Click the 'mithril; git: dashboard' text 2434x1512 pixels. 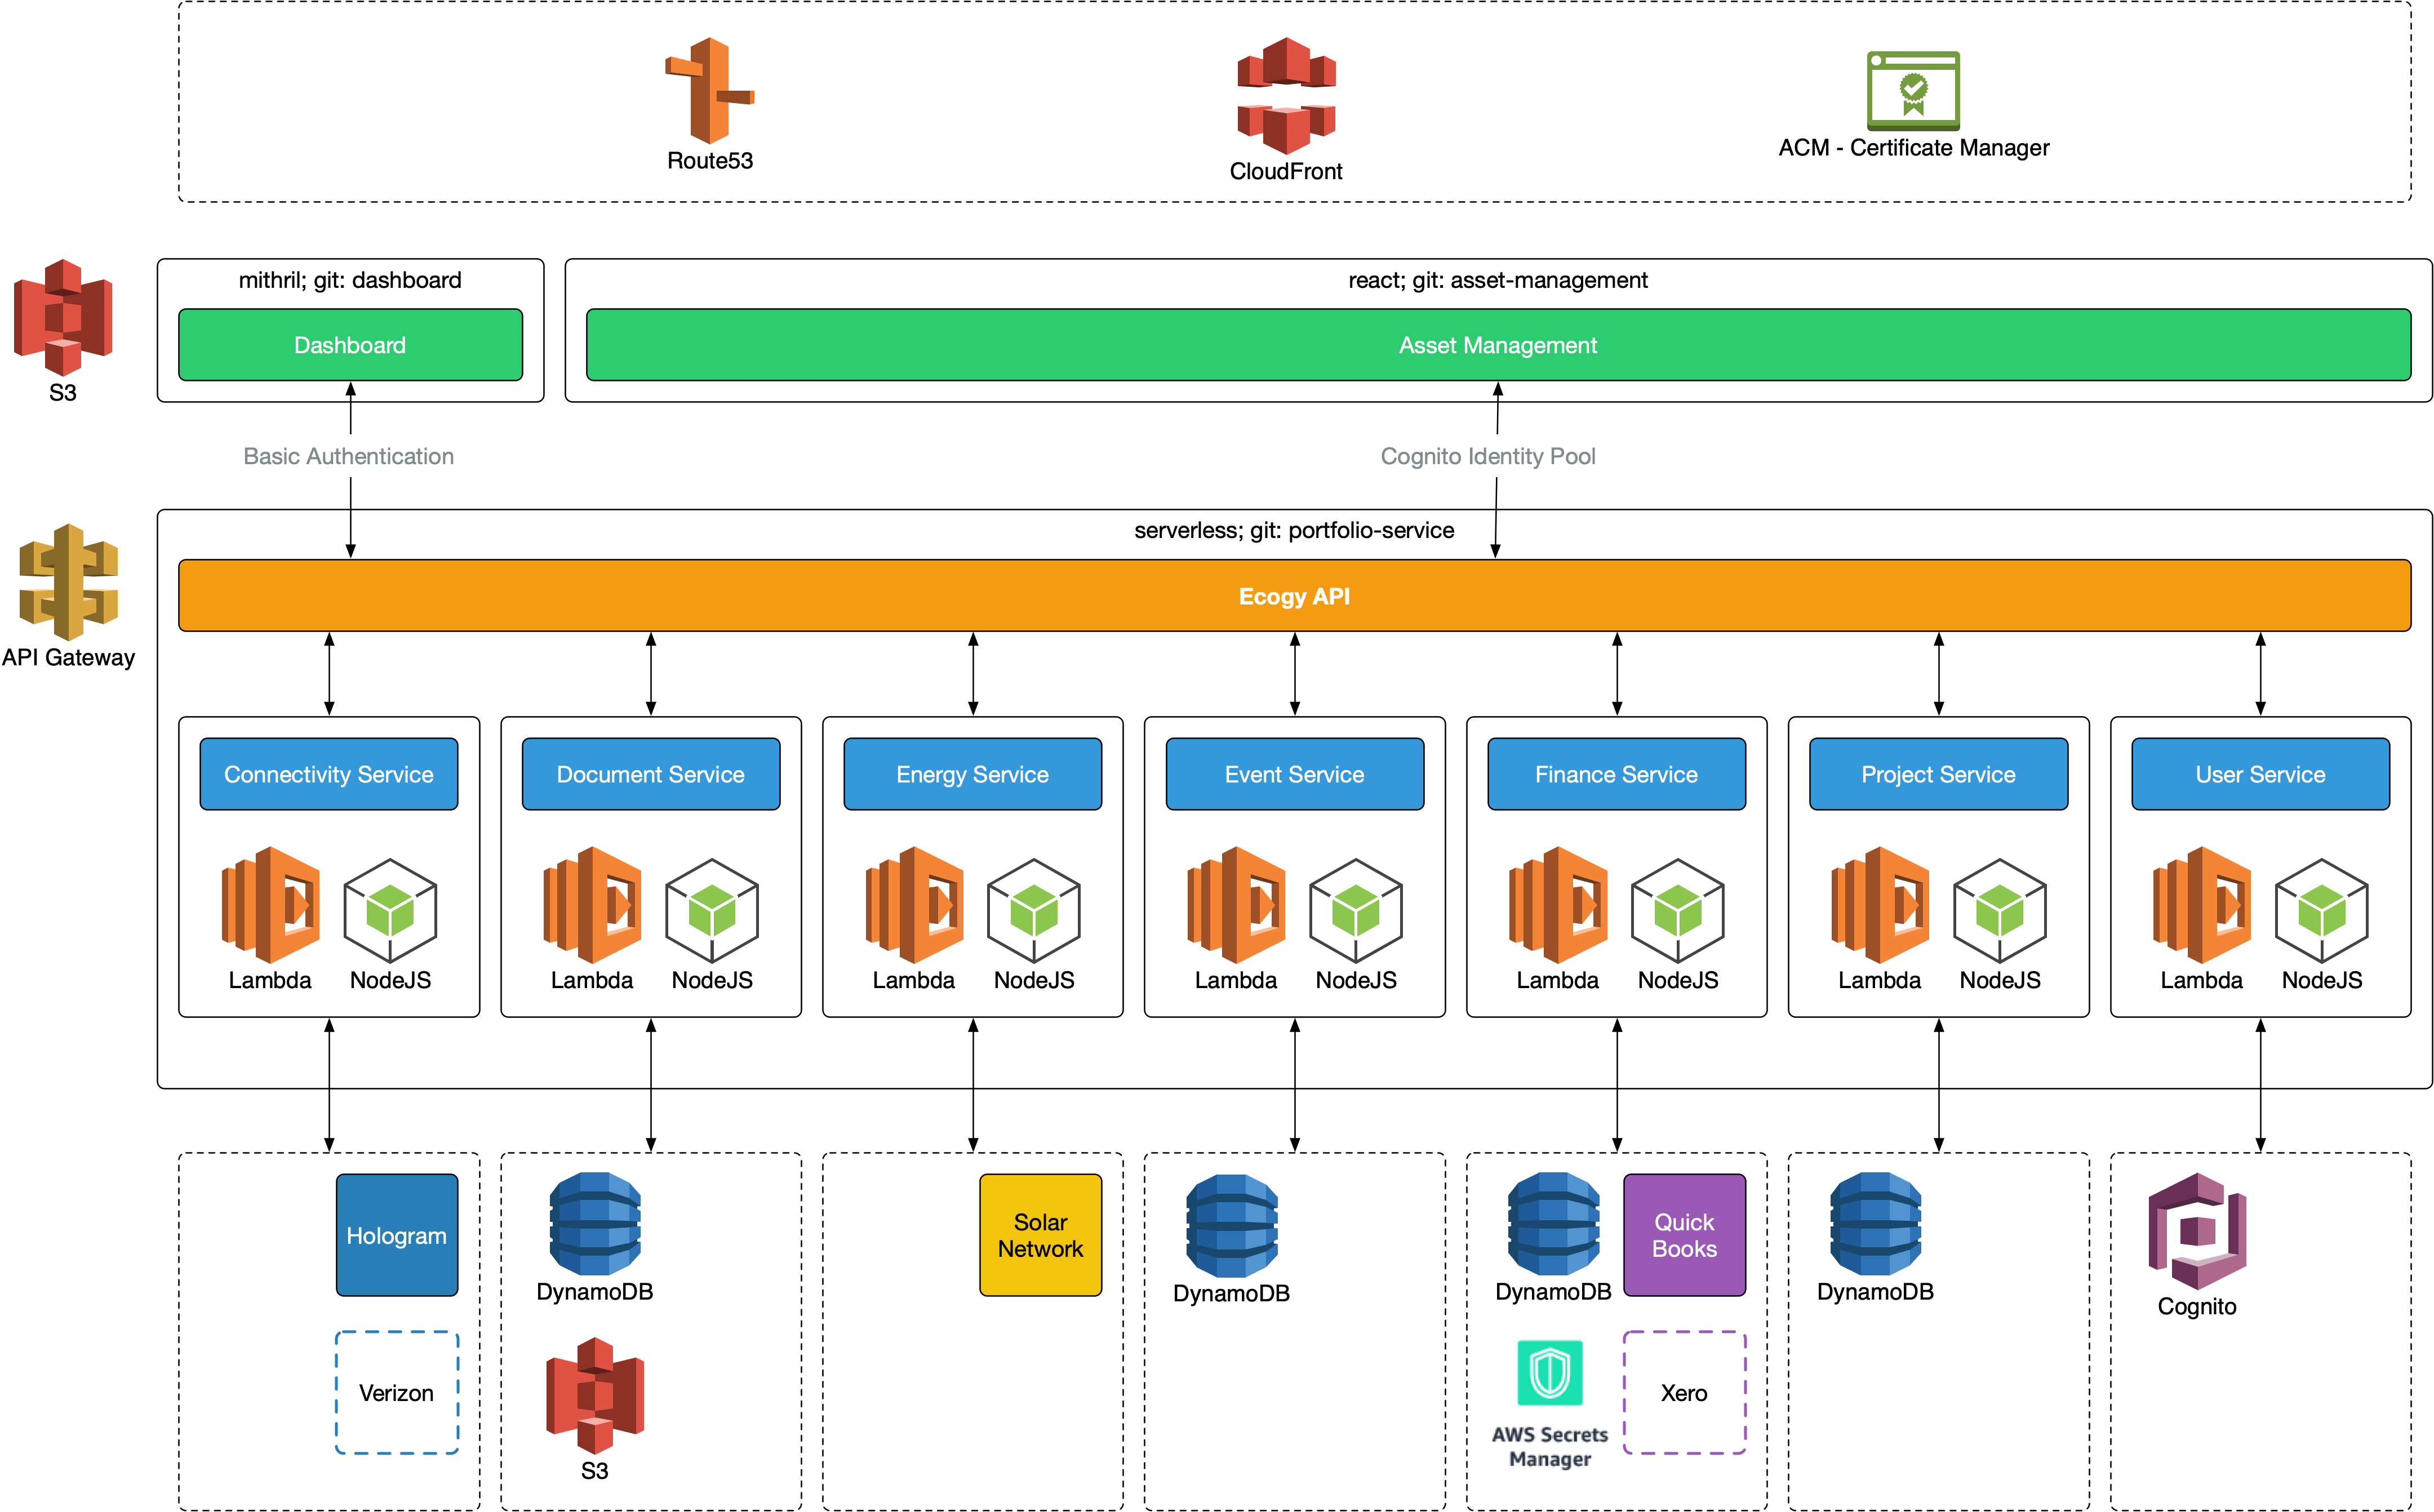[350, 280]
